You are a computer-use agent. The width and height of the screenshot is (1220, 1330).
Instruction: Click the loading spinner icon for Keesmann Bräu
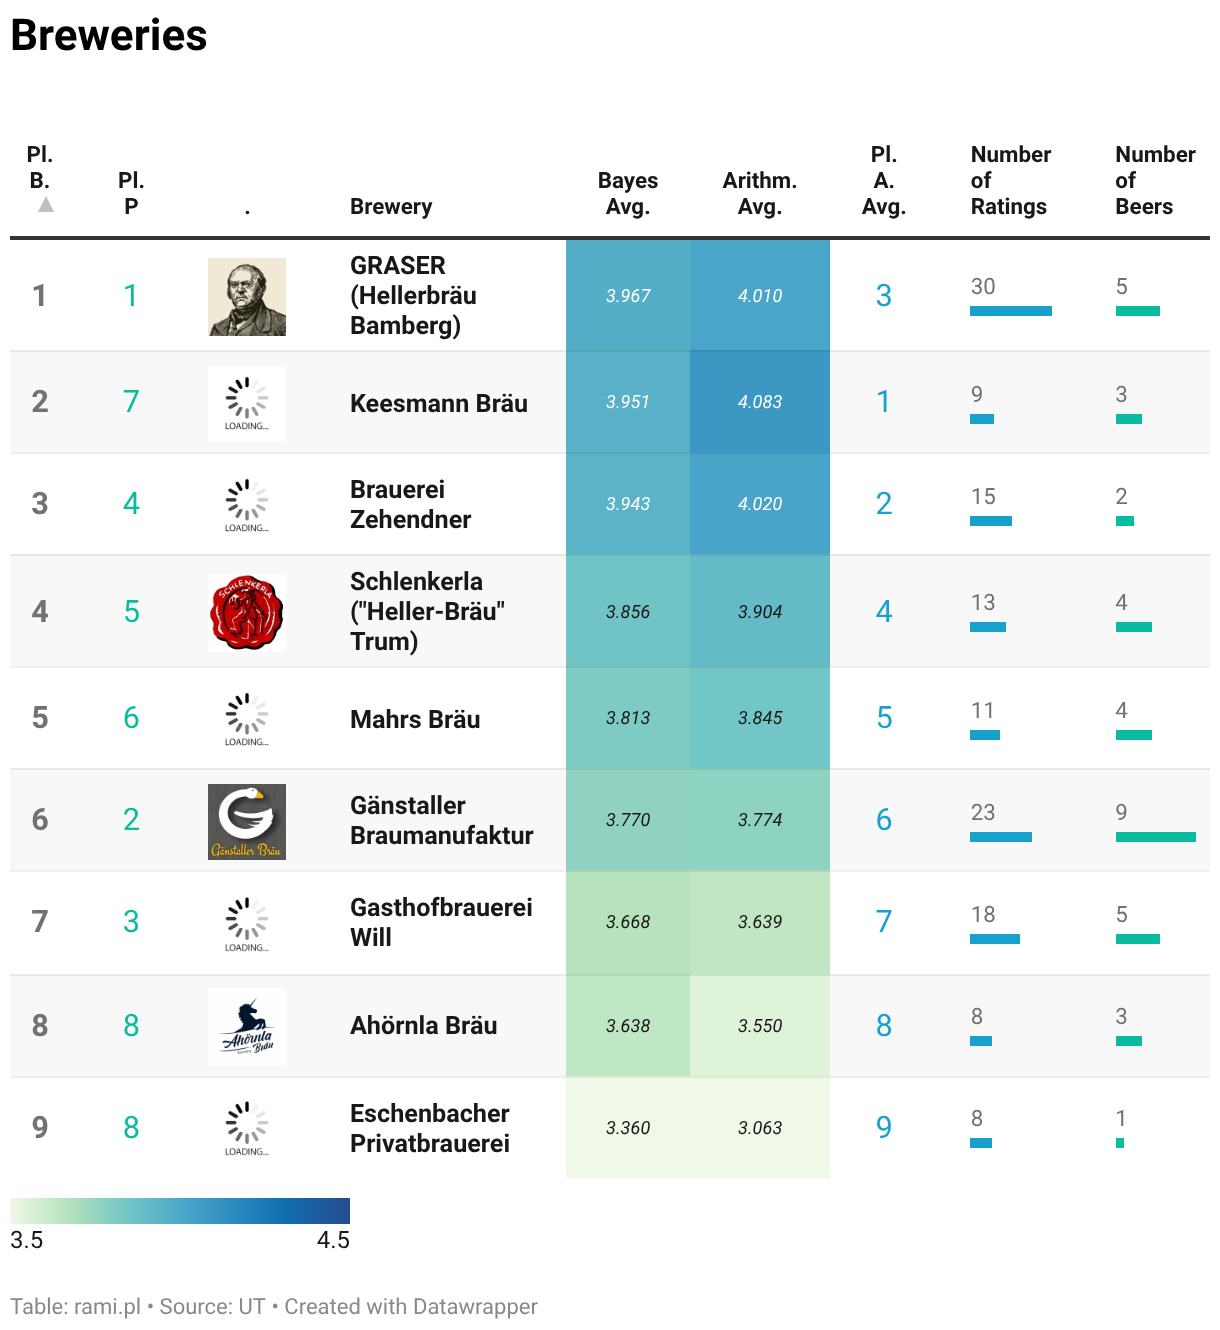pos(247,404)
